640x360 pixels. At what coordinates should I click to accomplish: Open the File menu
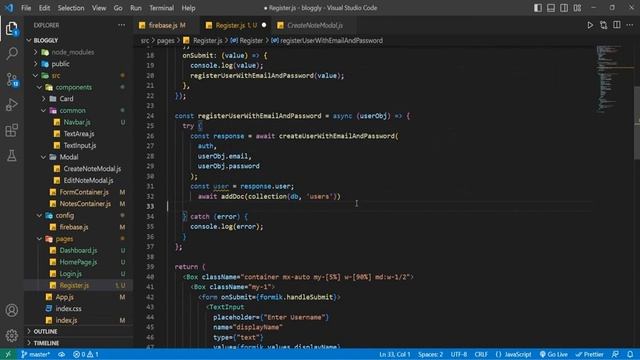(26, 8)
